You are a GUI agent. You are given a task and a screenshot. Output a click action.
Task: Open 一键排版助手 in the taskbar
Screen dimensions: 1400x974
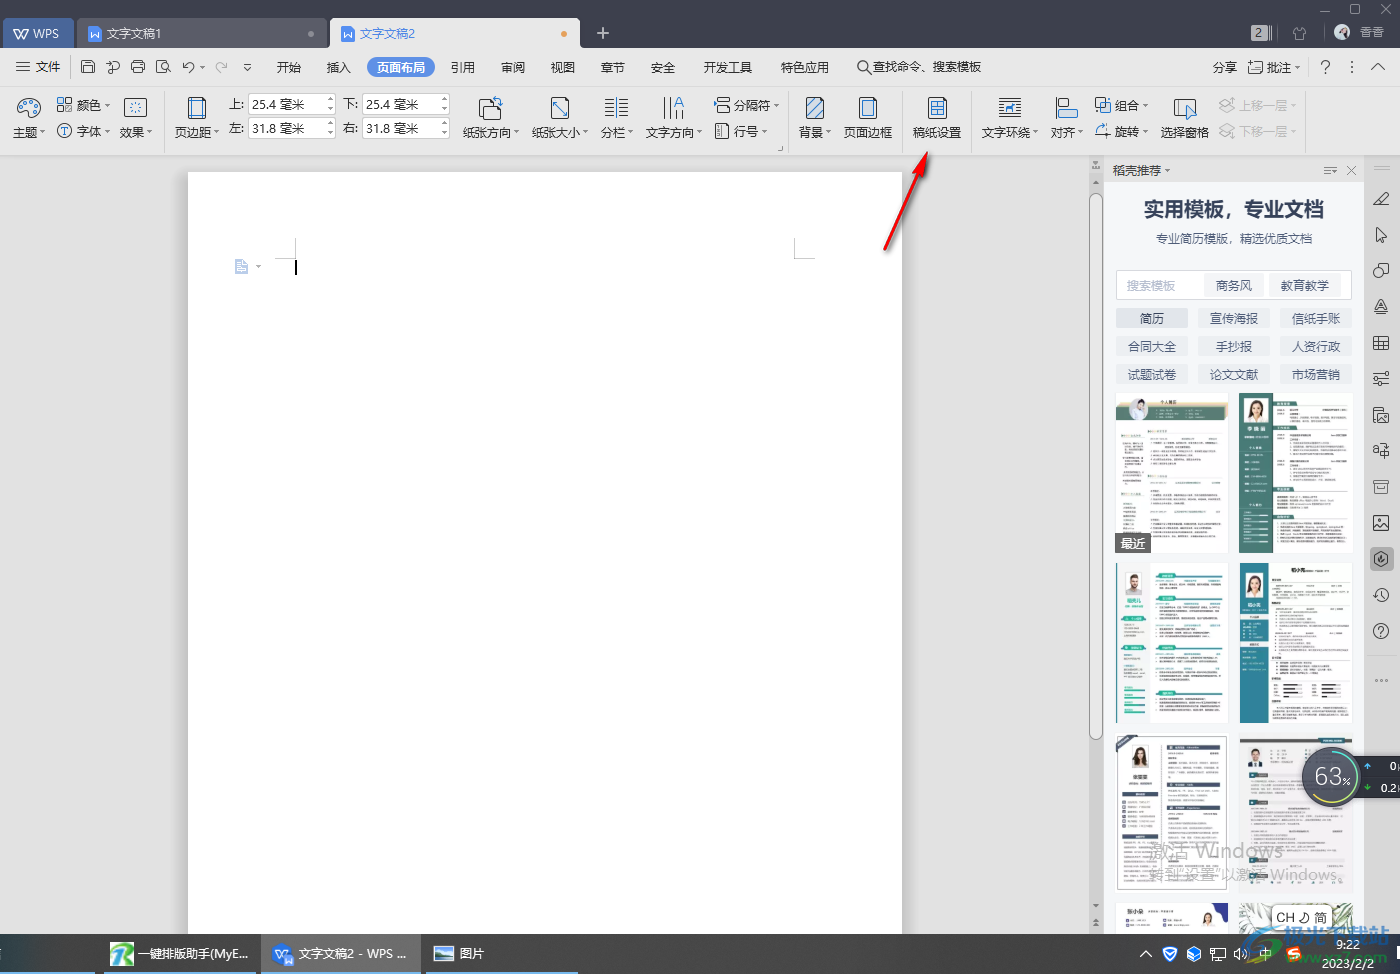pyautogui.click(x=180, y=954)
